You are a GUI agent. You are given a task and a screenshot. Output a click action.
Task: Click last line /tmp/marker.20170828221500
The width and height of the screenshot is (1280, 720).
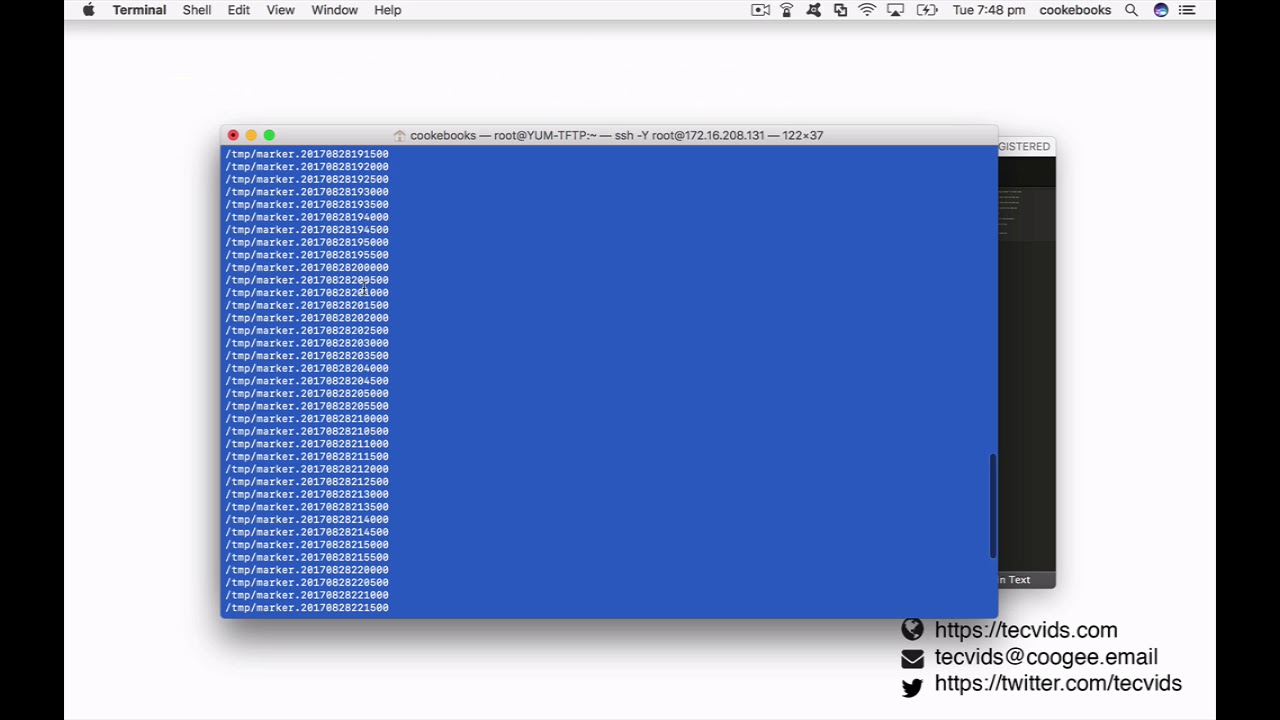click(x=307, y=608)
